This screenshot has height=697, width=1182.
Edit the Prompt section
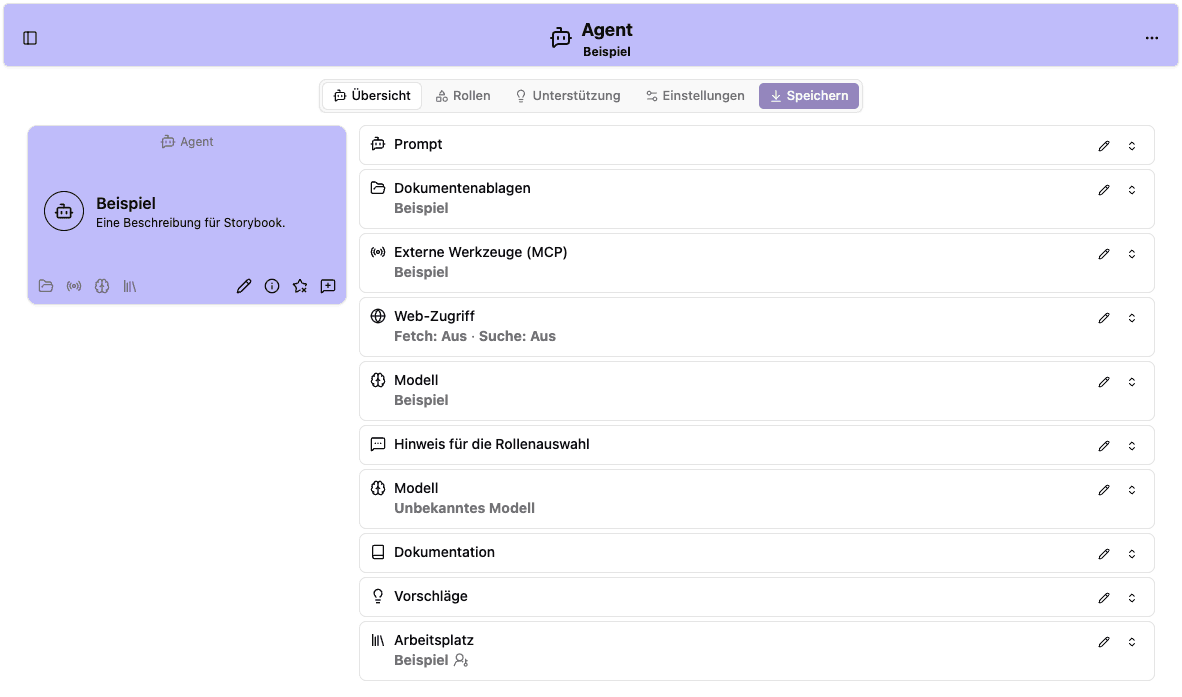tap(1104, 145)
